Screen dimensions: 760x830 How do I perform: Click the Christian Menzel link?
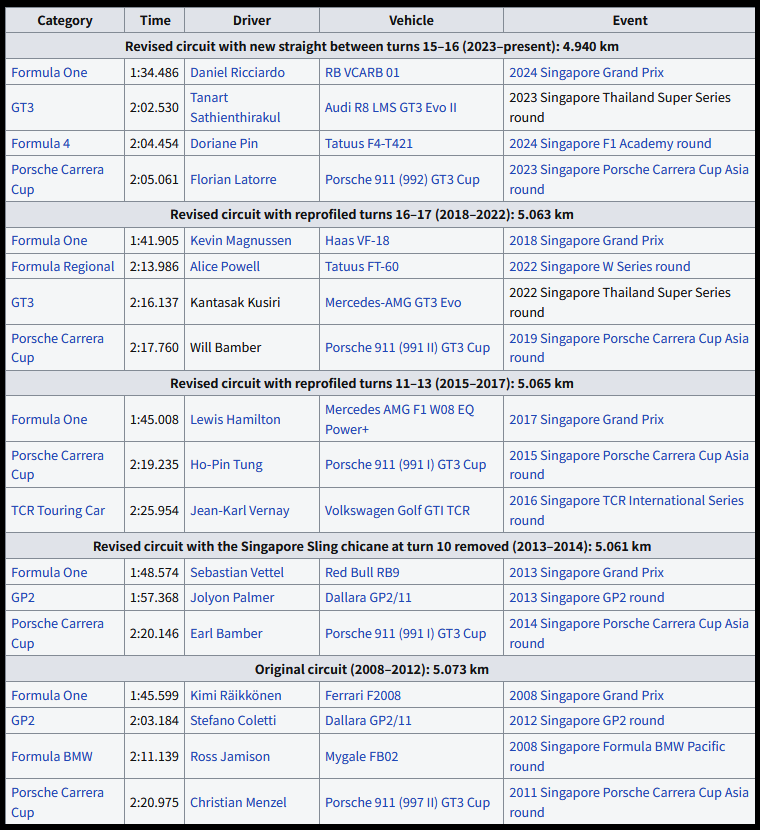click(x=238, y=802)
